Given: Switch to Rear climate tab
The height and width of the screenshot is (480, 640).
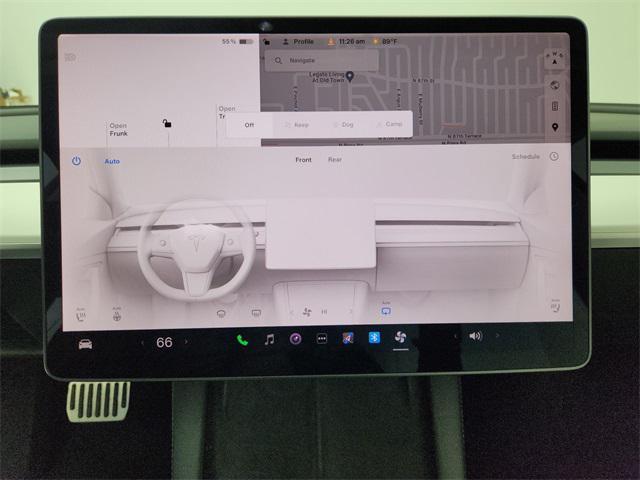Looking at the screenshot, I should point(335,160).
